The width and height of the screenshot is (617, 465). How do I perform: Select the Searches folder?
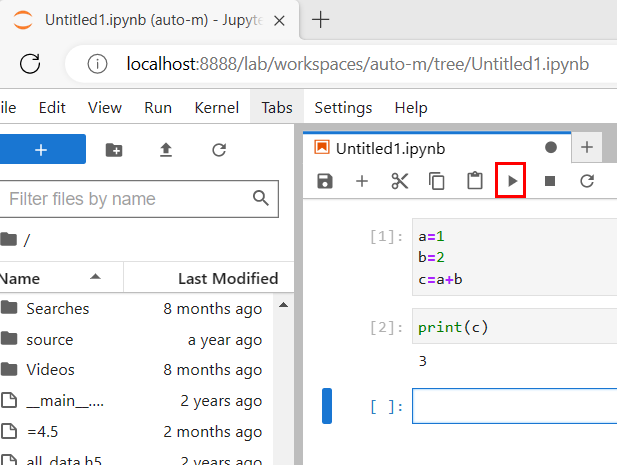(x=136, y=308)
